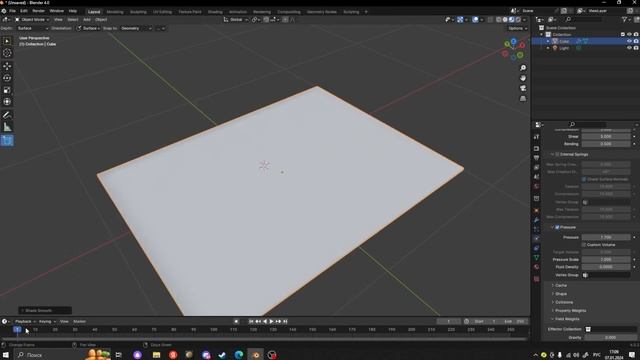Viewport: 640px width, 360px height.
Task: Select the Select Box tool
Action: [7, 41]
